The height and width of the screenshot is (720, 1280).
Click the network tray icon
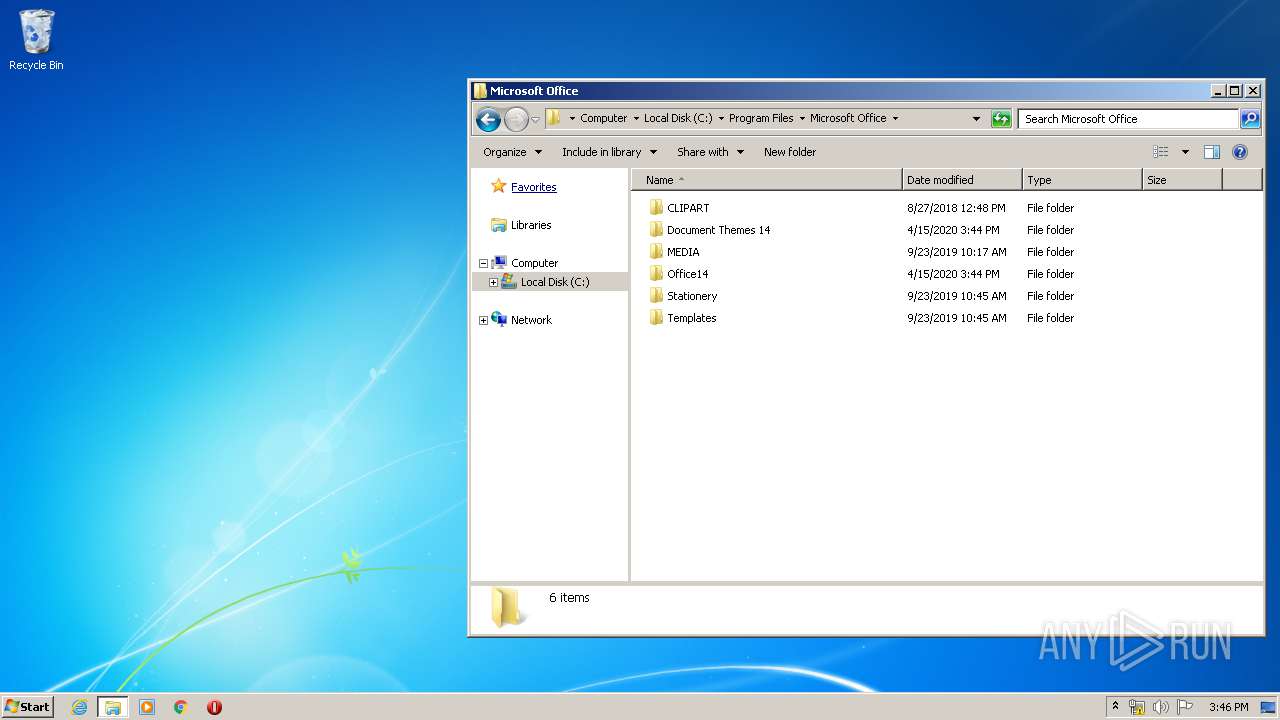pos(1137,707)
